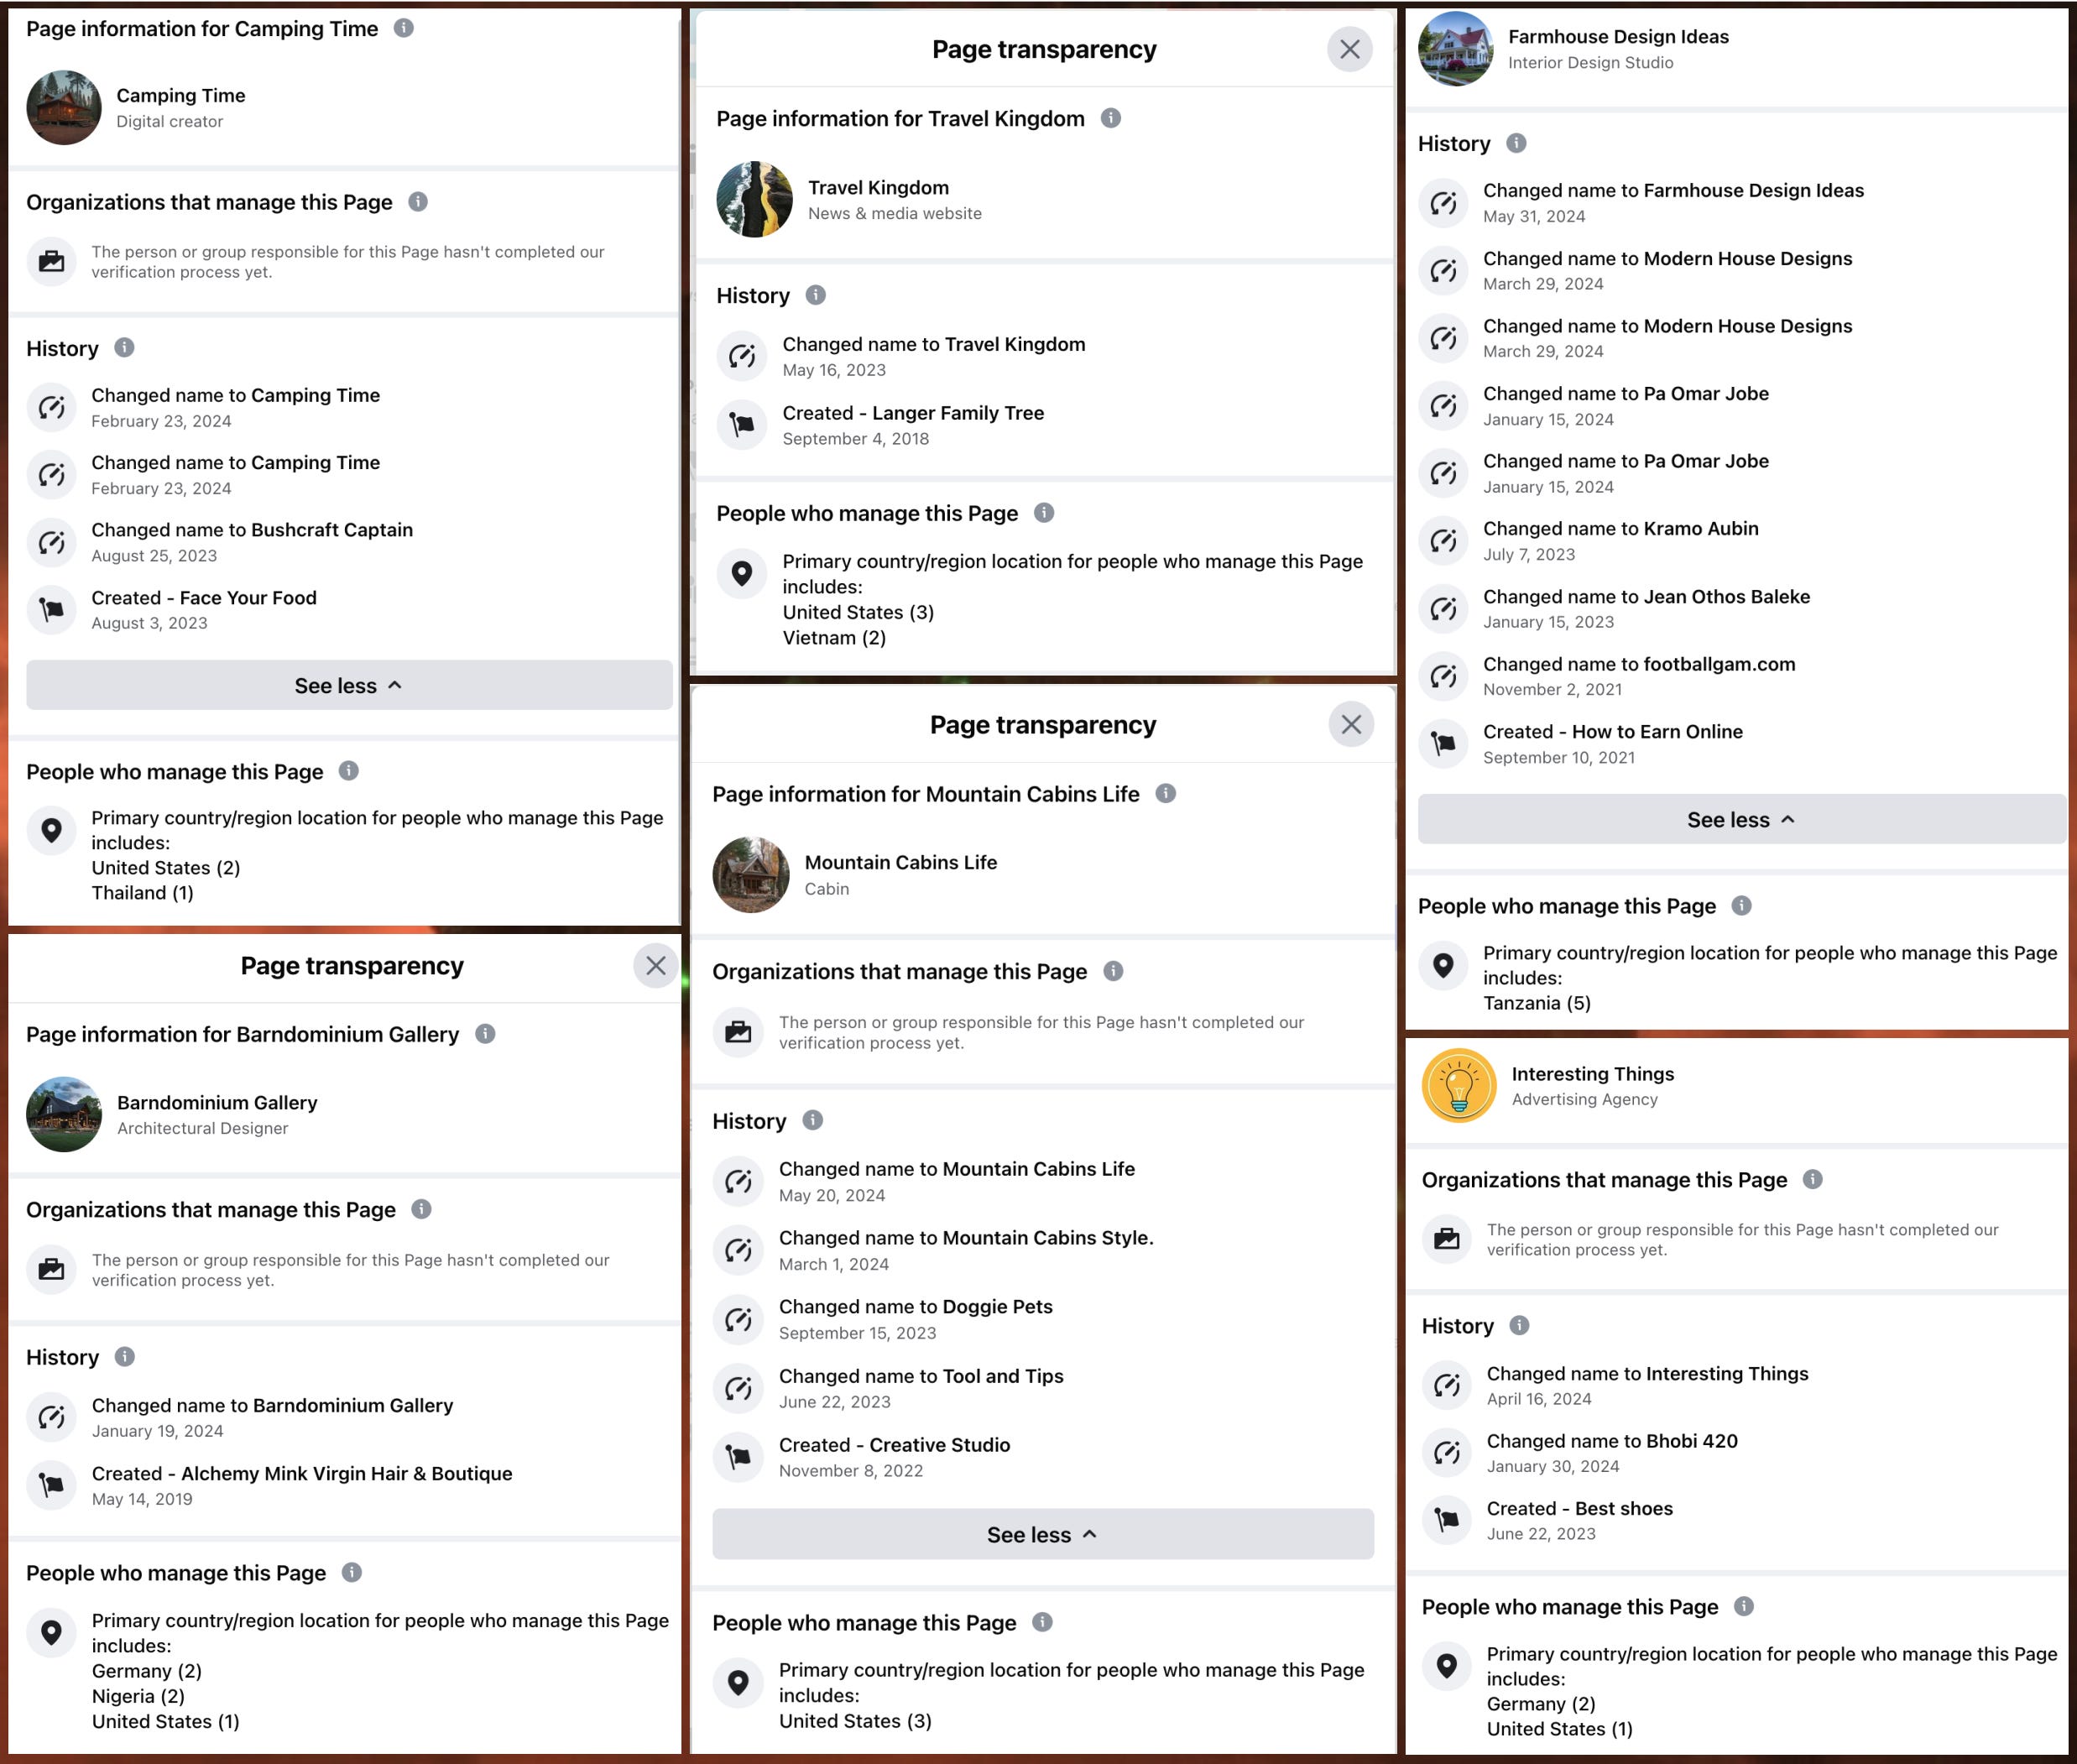Click name-change icon beside Bhobi 420 entry
The width and height of the screenshot is (2077, 1764).
[1447, 1453]
